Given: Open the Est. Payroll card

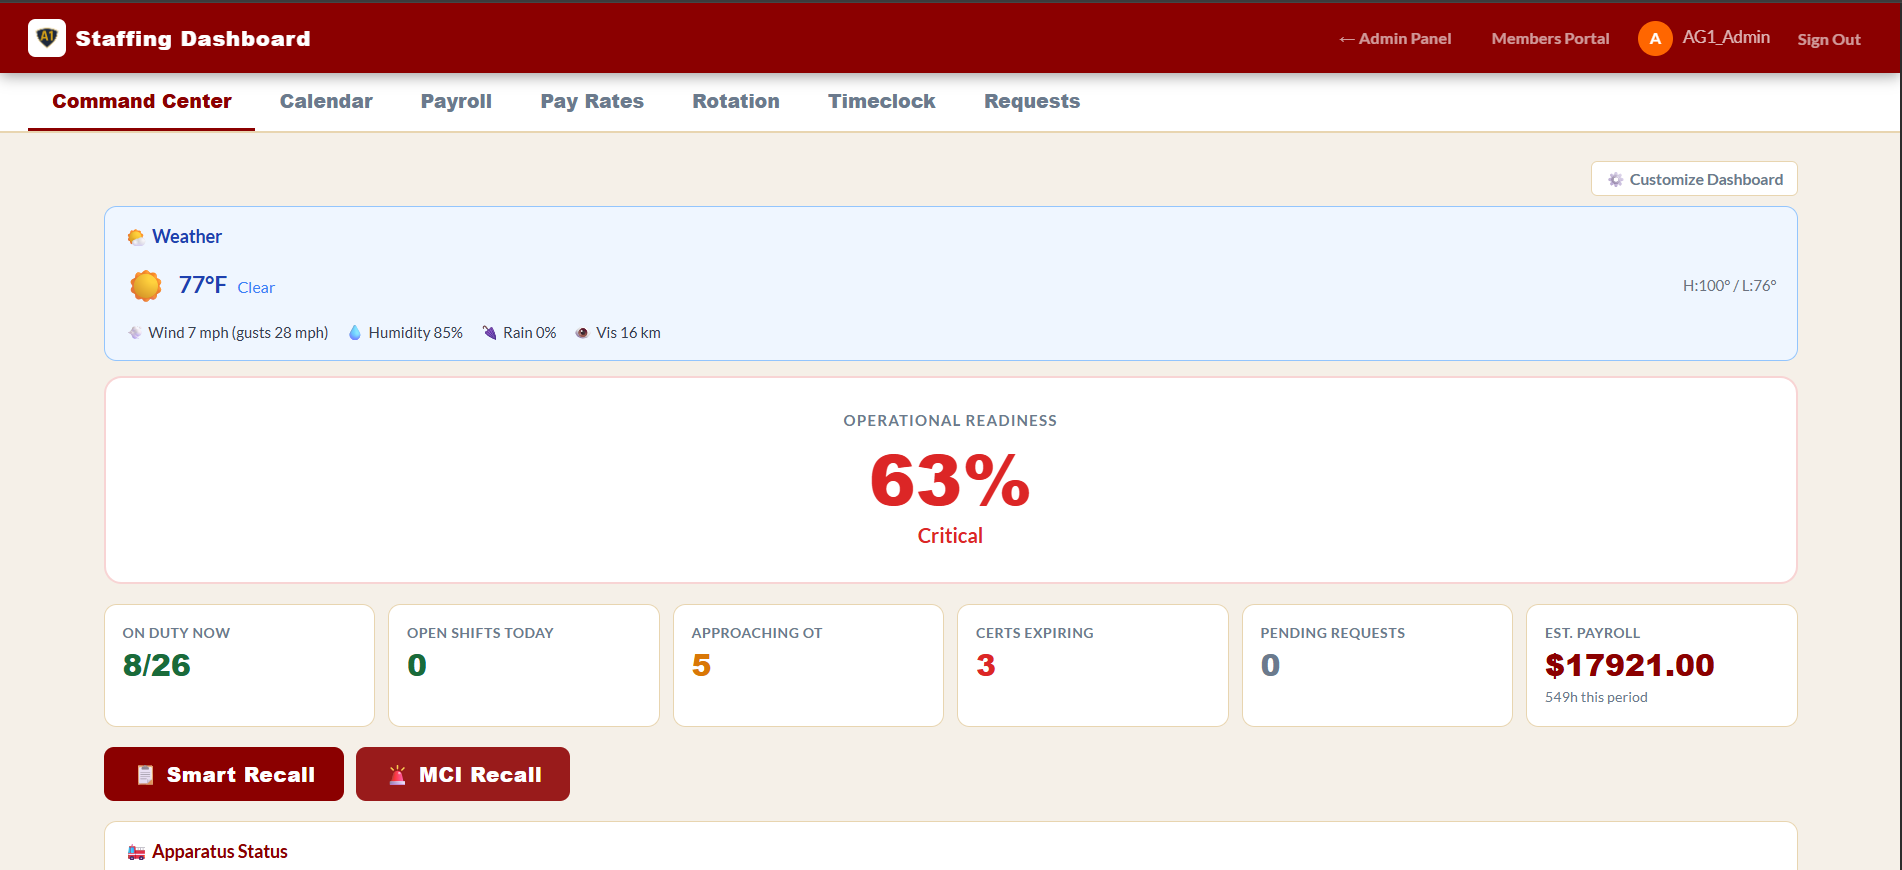Looking at the screenshot, I should 1662,665.
